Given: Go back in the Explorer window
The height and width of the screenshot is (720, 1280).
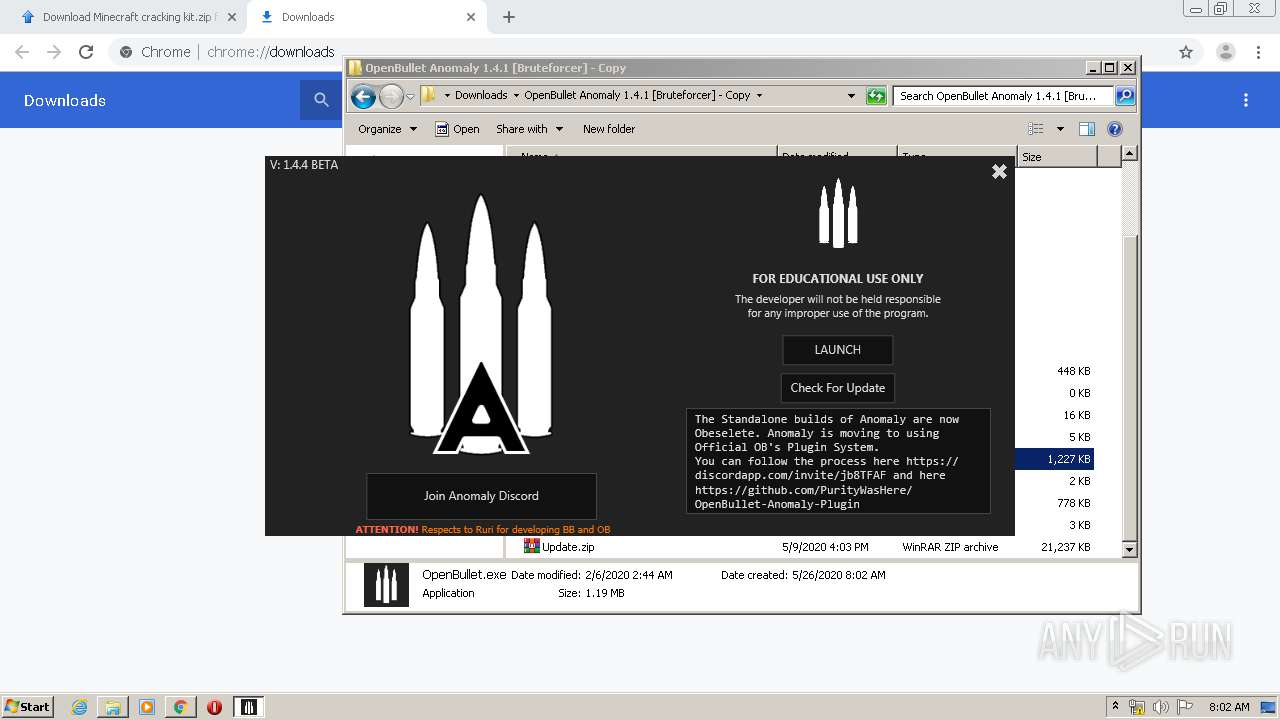Looking at the screenshot, I should coord(363,96).
